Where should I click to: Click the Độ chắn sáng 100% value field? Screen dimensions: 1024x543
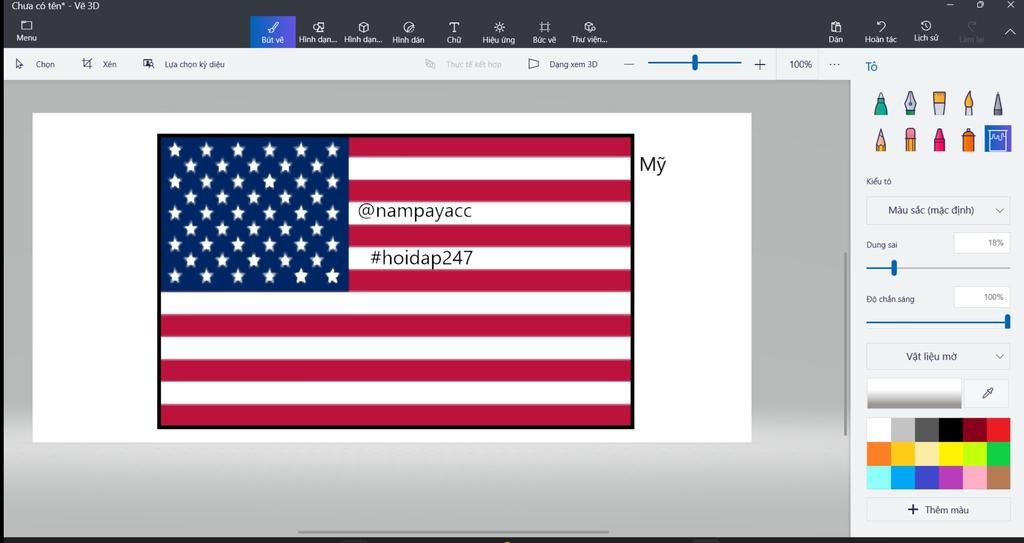click(982, 297)
